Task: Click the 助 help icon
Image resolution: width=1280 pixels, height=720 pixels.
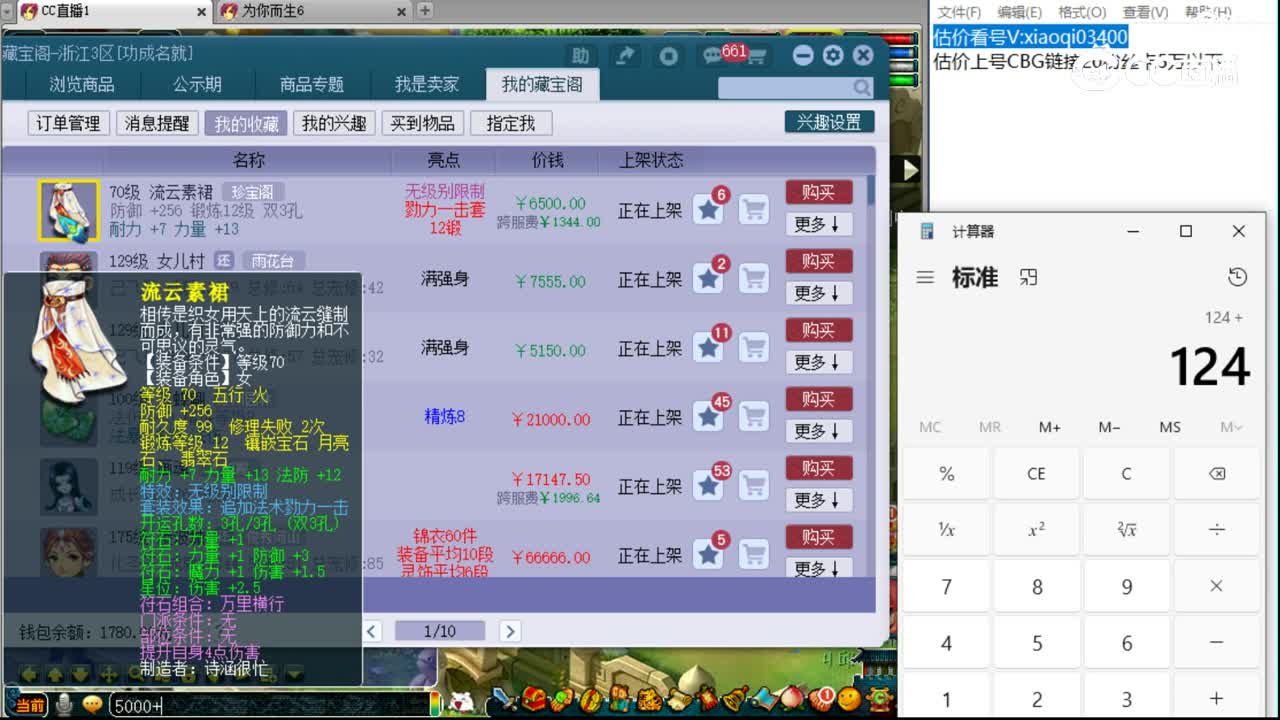Action: 580,56
